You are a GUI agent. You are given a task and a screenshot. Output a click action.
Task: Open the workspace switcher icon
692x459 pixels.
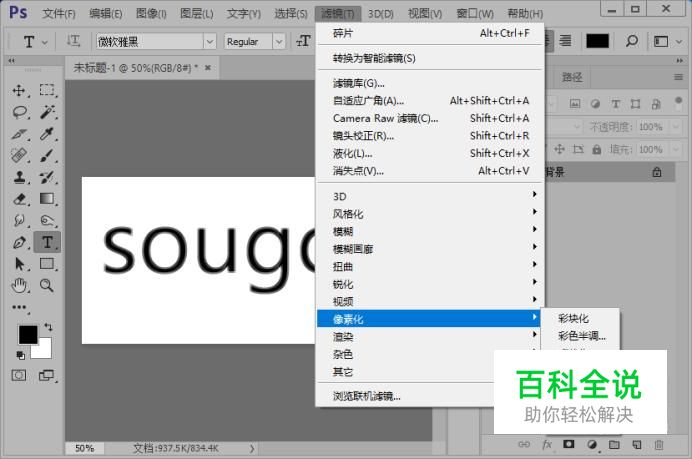[661, 41]
